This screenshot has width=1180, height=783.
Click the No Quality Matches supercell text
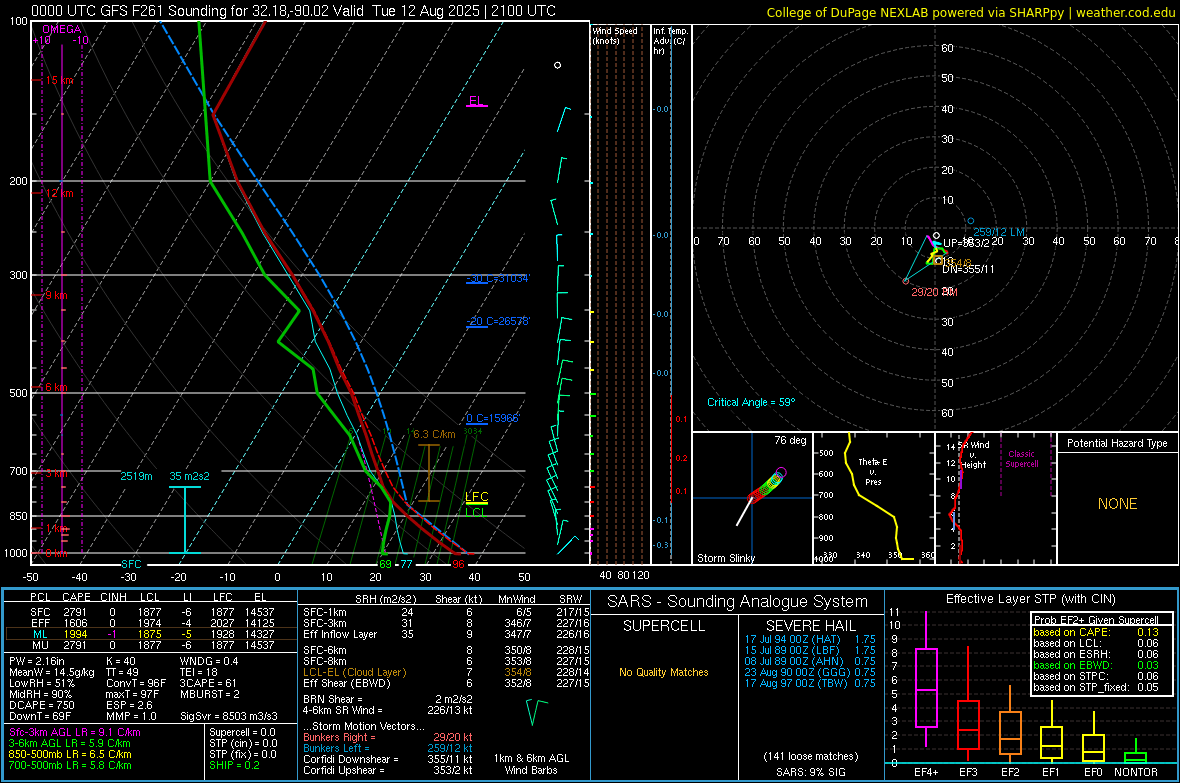[x=664, y=672]
